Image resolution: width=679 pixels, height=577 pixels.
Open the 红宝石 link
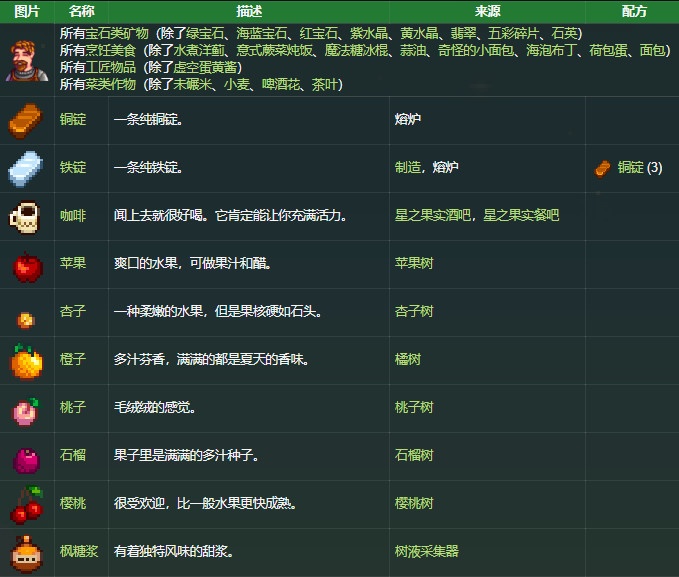click(x=318, y=33)
